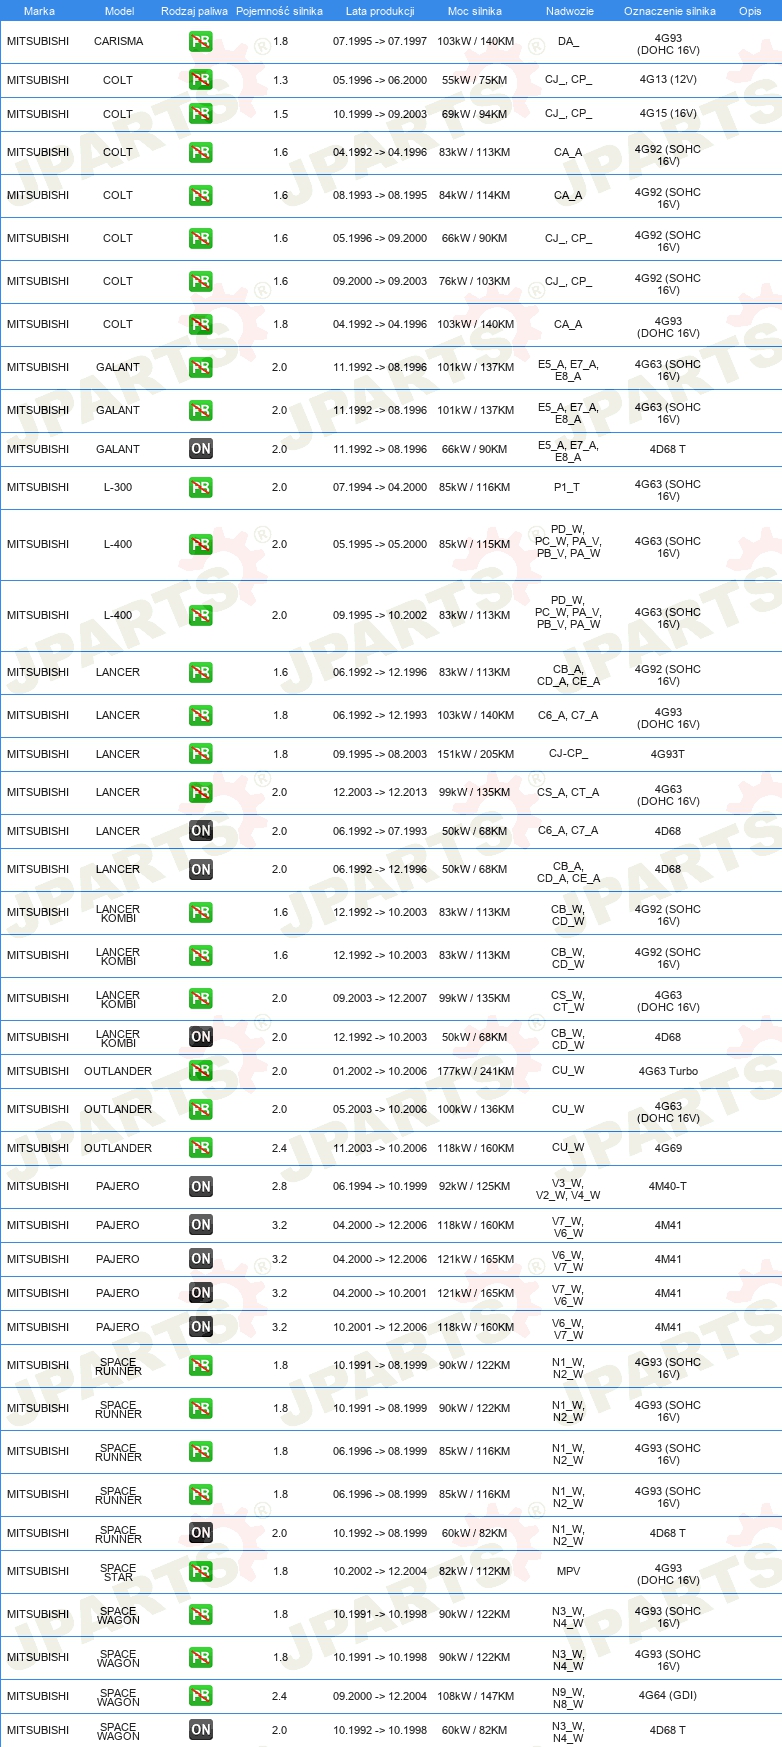The width and height of the screenshot is (782, 1747).
Task: Click the Oznaczenie silnika column header
Action: pos(670,11)
